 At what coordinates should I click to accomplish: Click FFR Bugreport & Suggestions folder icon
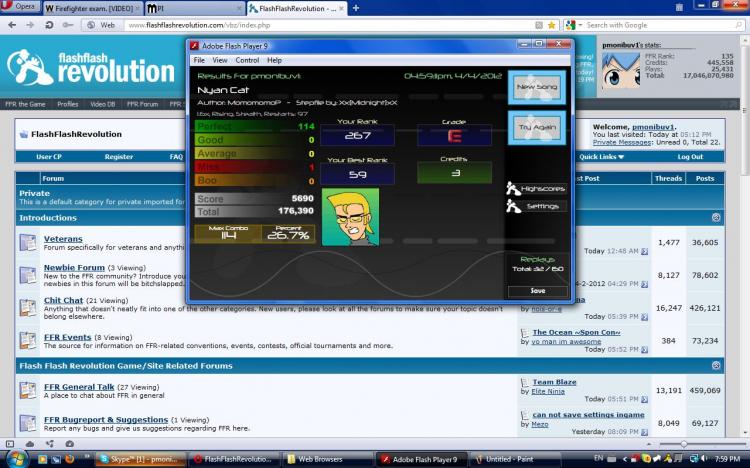tap(28, 423)
